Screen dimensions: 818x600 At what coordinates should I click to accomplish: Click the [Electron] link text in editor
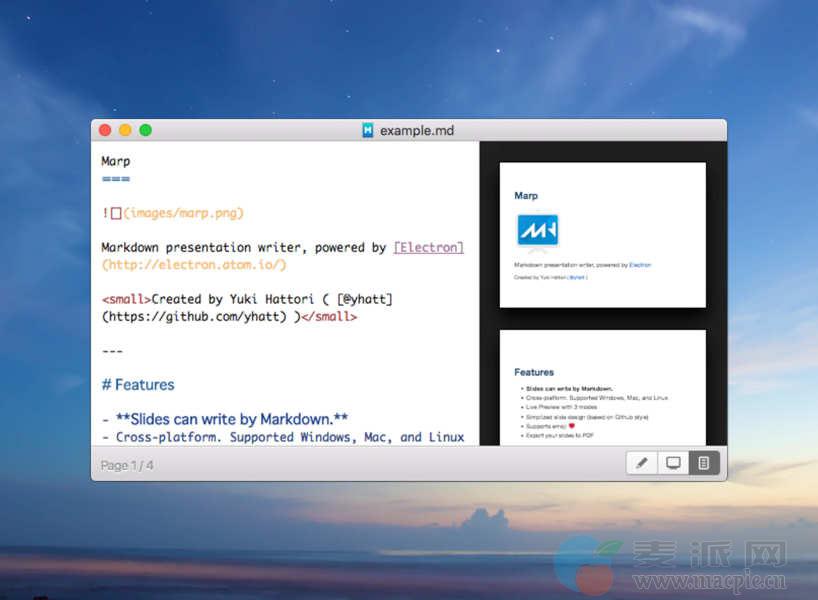click(428, 247)
